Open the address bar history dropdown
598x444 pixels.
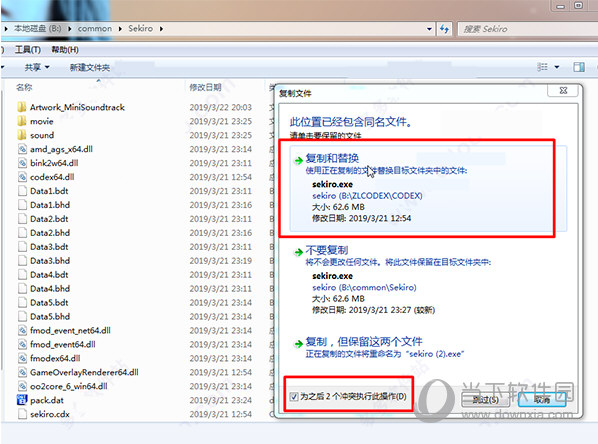(x=429, y=29)
